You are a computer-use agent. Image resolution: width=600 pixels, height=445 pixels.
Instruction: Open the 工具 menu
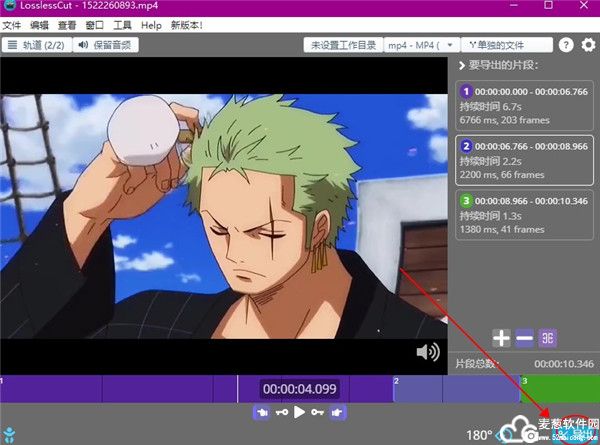click(x=122, y=25)
